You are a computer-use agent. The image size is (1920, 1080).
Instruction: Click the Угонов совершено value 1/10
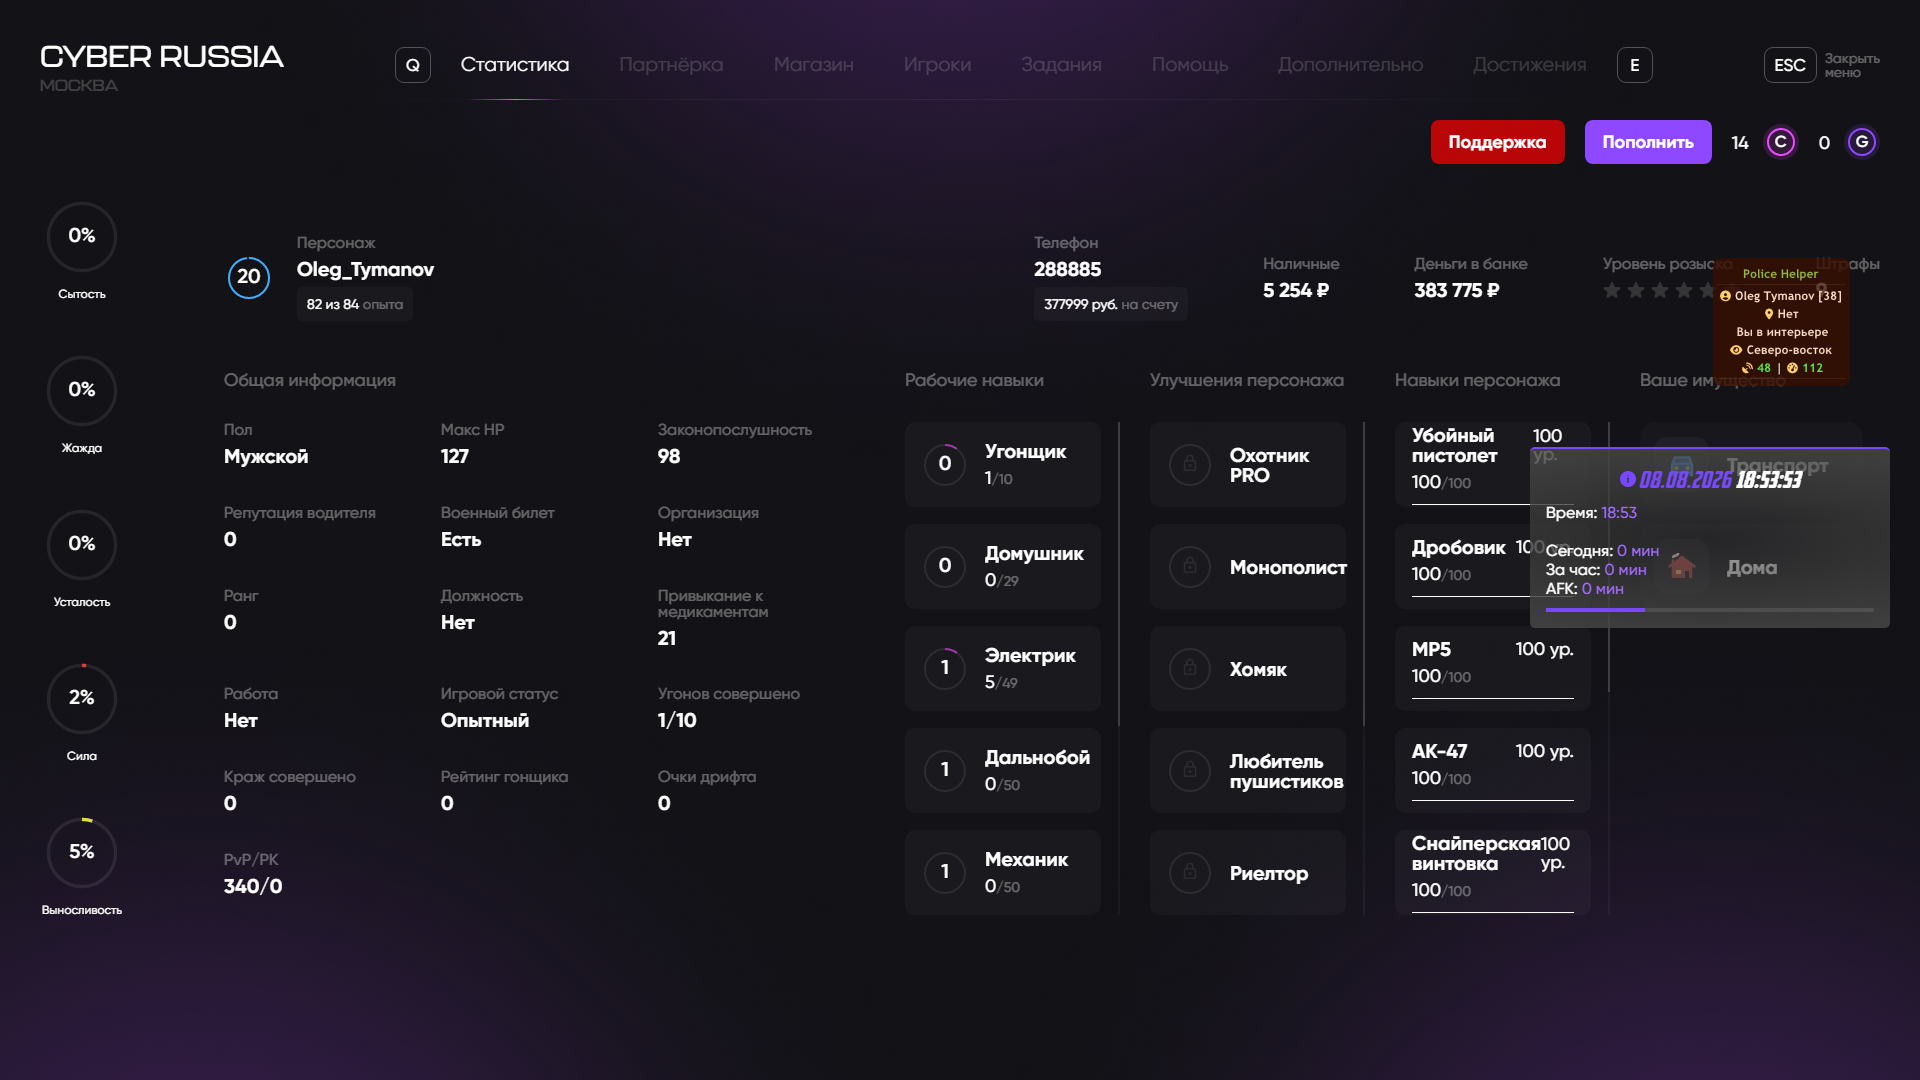[x=677, y=720]
